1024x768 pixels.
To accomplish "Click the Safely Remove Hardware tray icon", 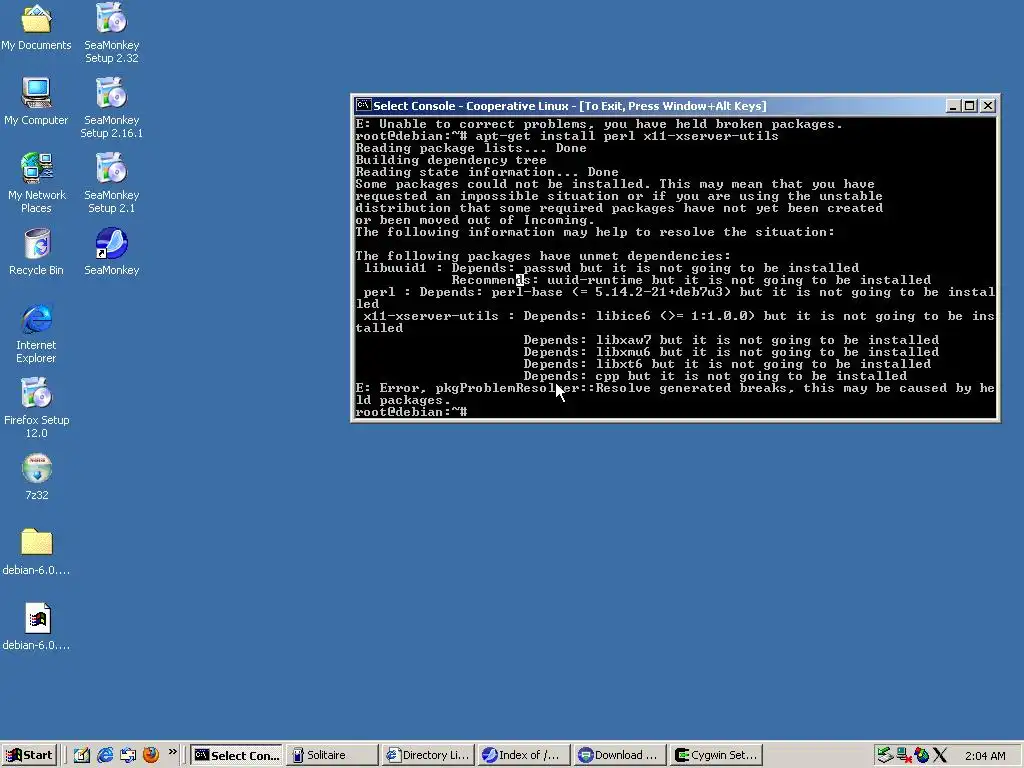I will tap(884, 755).
